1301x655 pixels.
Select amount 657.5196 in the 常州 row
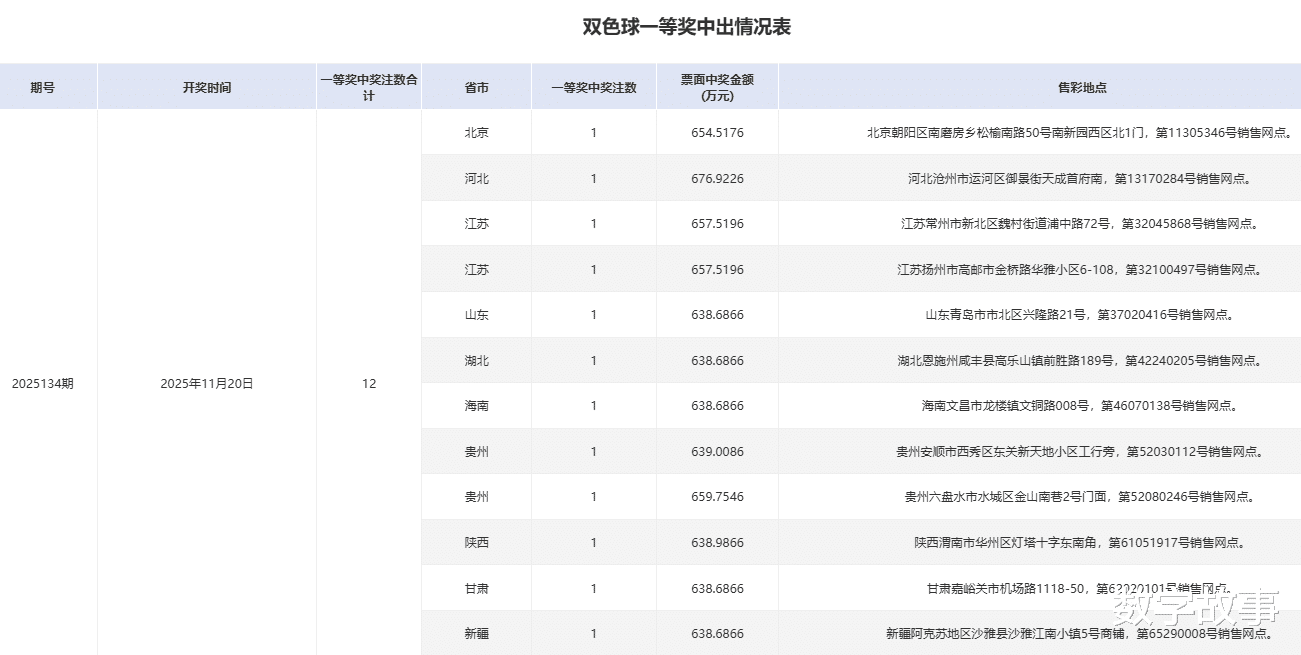pos(717,224)
